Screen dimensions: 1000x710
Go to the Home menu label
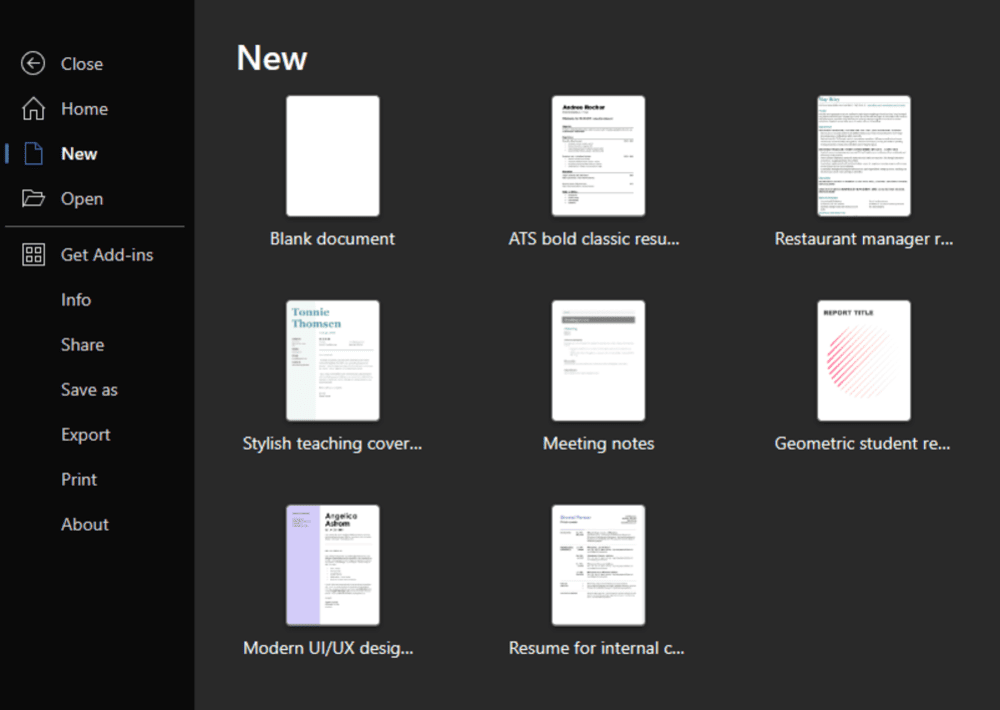(x=84, y=109)
